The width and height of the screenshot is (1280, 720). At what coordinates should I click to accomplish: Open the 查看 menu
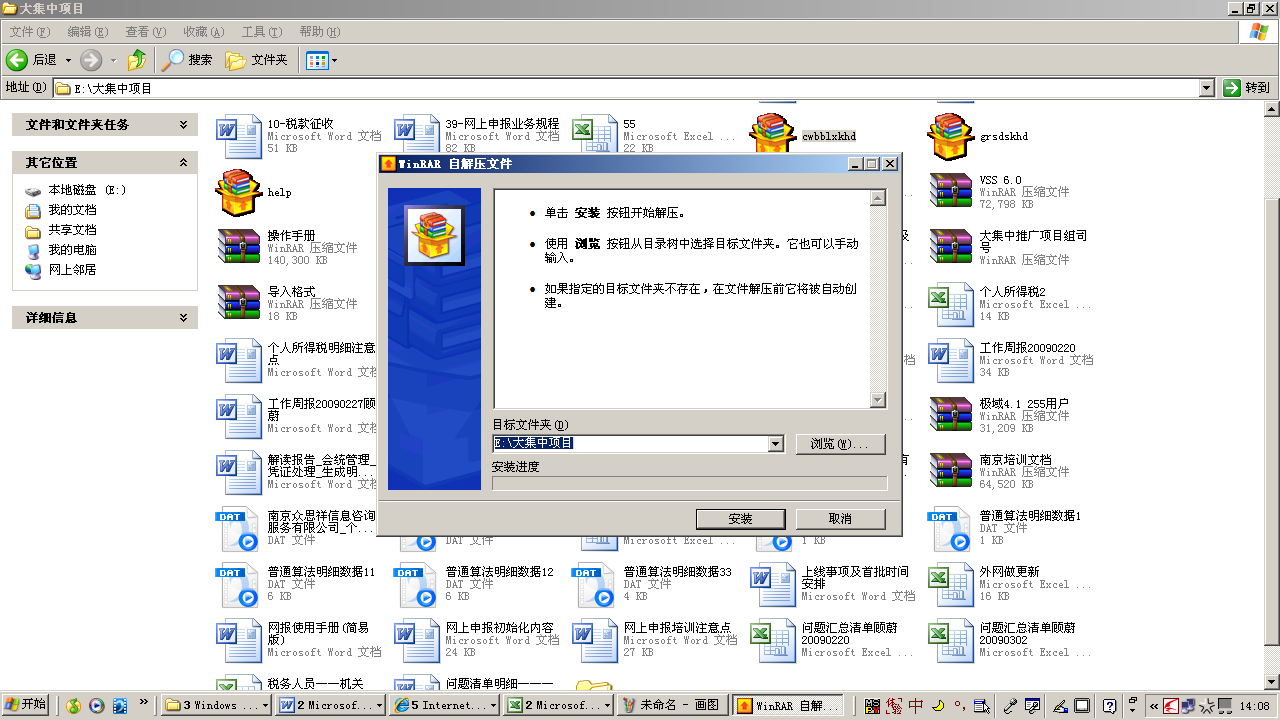tap(145, 32)
